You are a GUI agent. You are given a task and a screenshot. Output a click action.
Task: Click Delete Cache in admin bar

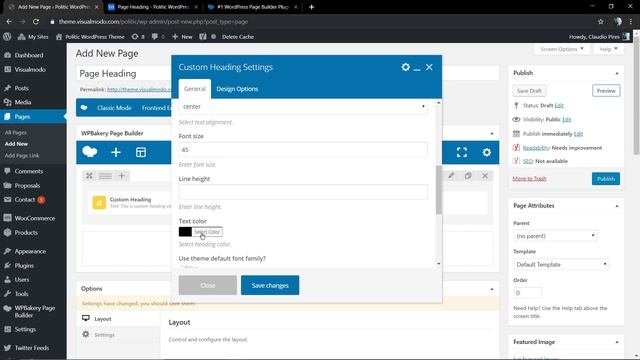tap(238, 36)
